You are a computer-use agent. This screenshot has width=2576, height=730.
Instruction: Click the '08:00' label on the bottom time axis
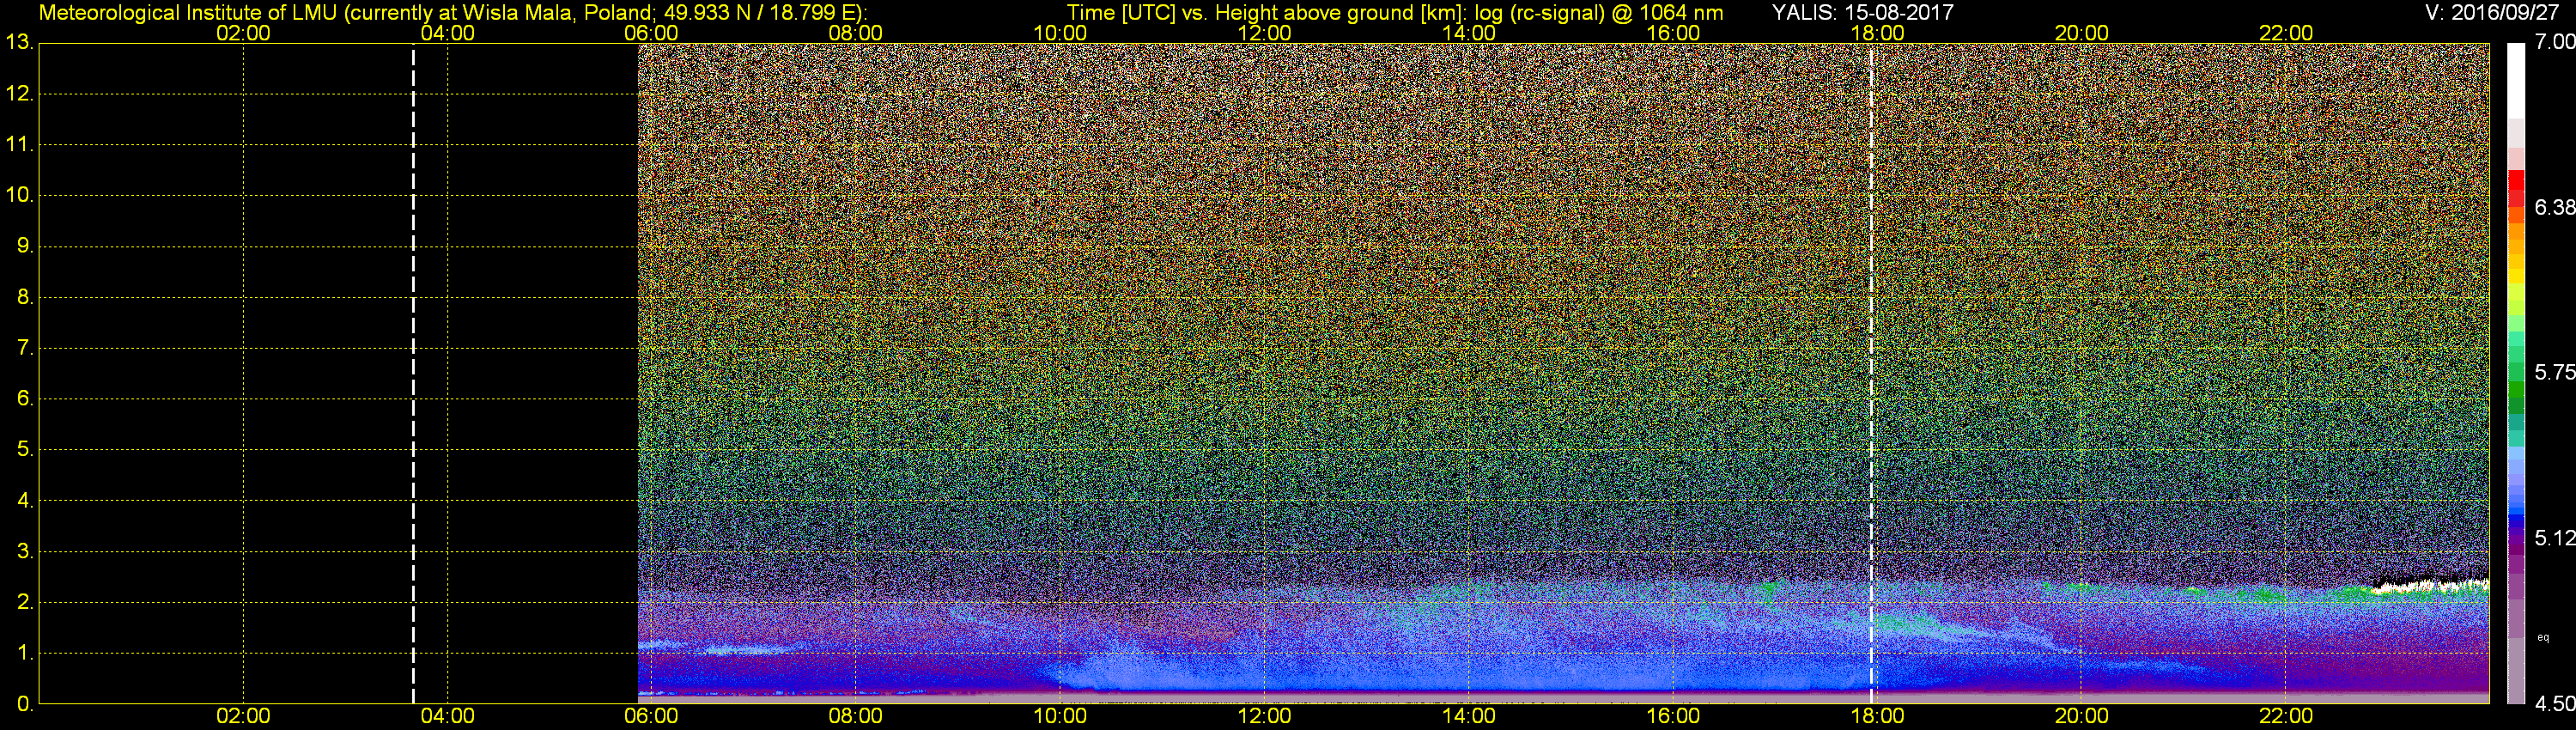click(x=856, y=716)
